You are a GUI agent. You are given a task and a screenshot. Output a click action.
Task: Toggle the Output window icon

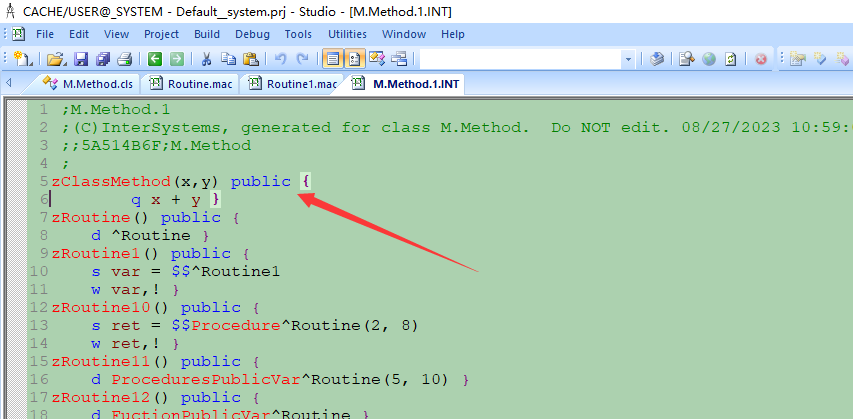(x=376, y=59)
